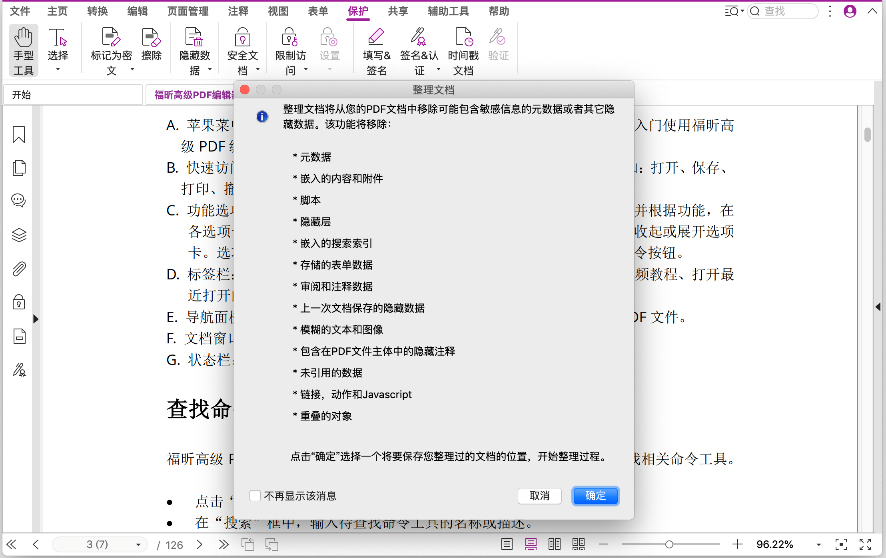The image size is (886, 558).
Task: Click Restrict Access (限制访问) icon
Action: pyautogui.click(x=290, y=37)
